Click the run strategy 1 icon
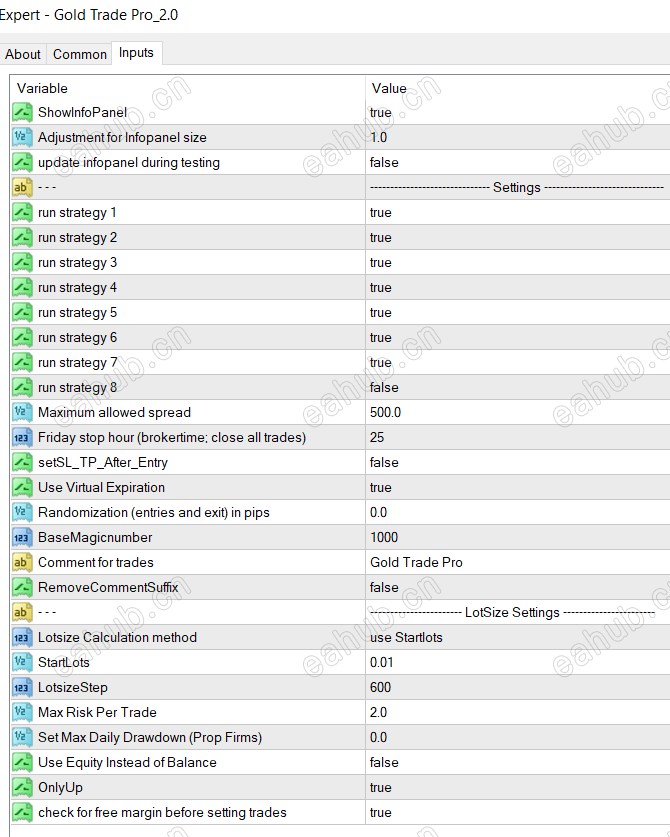The image size is (670, 837). coord(22,212)
